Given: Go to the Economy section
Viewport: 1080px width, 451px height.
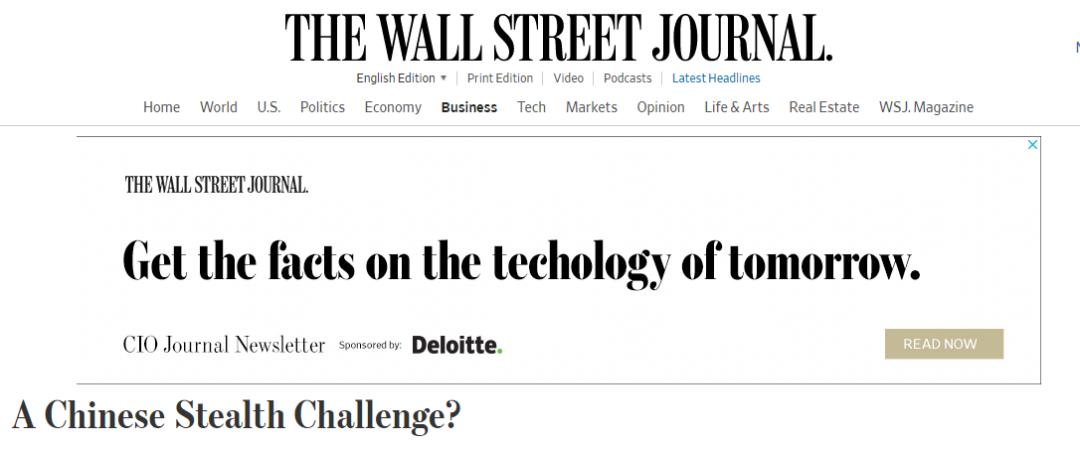Looking at the screenshot, I should pos(393,107).
